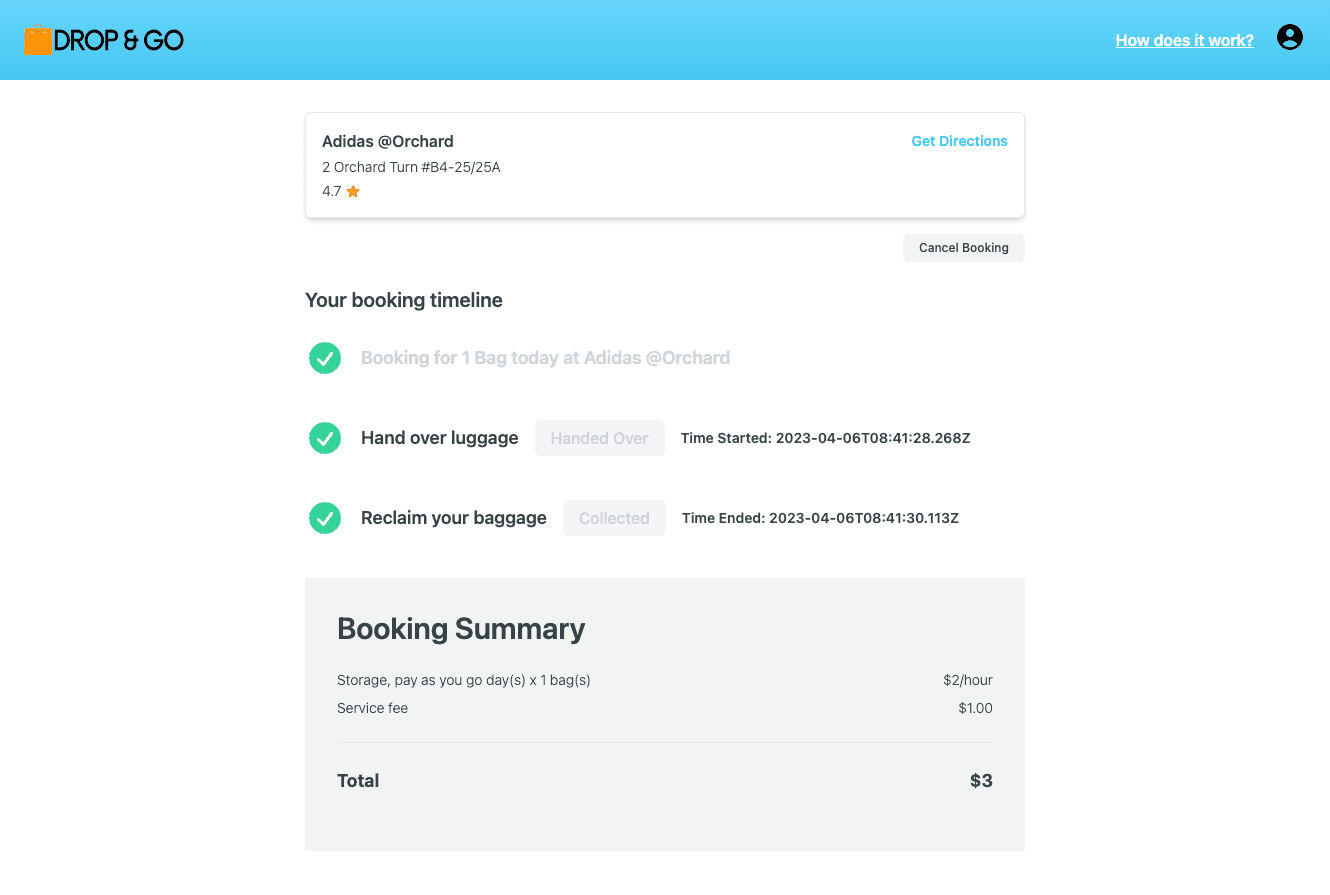The width and height of the screenshot is (1330, 895).
Task: Click the disabled Handed Over button
Action: 599,438
